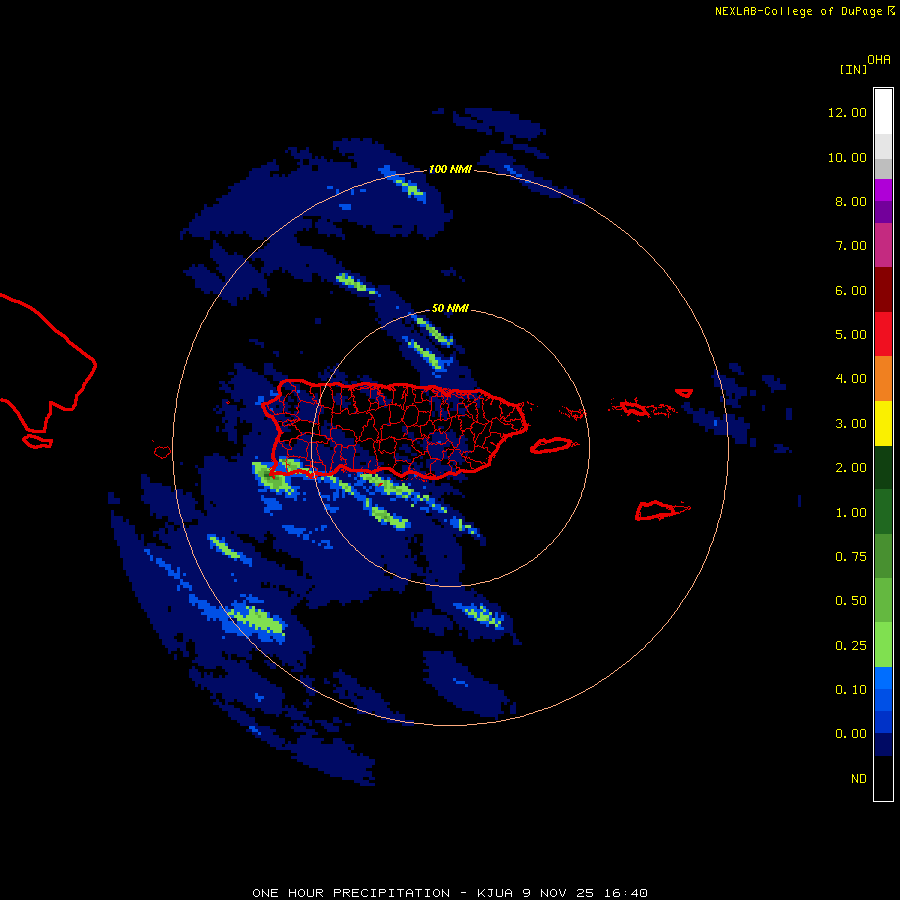Click the 100 NMI range ring label
The height and width of the screenshot is (900, 900).
450,169
